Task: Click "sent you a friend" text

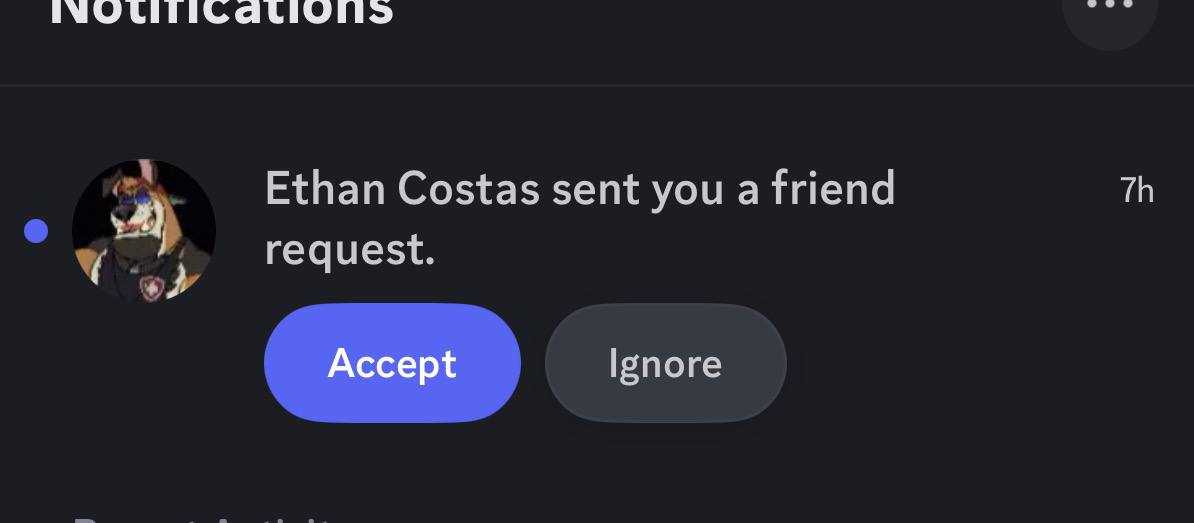Action: (723, 188)
